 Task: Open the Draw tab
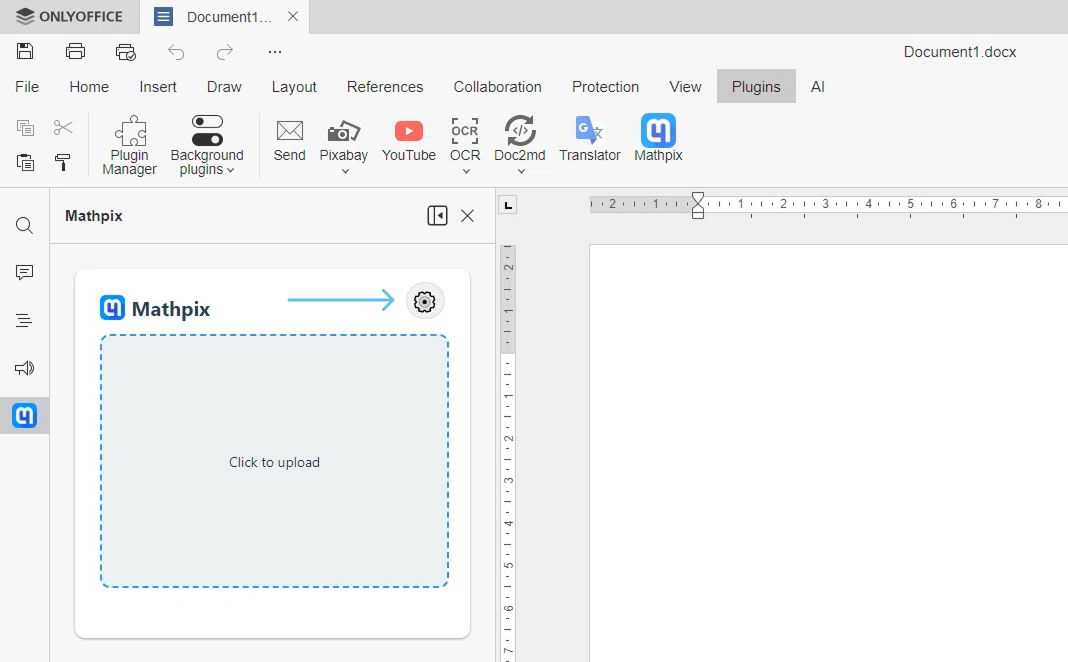(x=224, y=86)
